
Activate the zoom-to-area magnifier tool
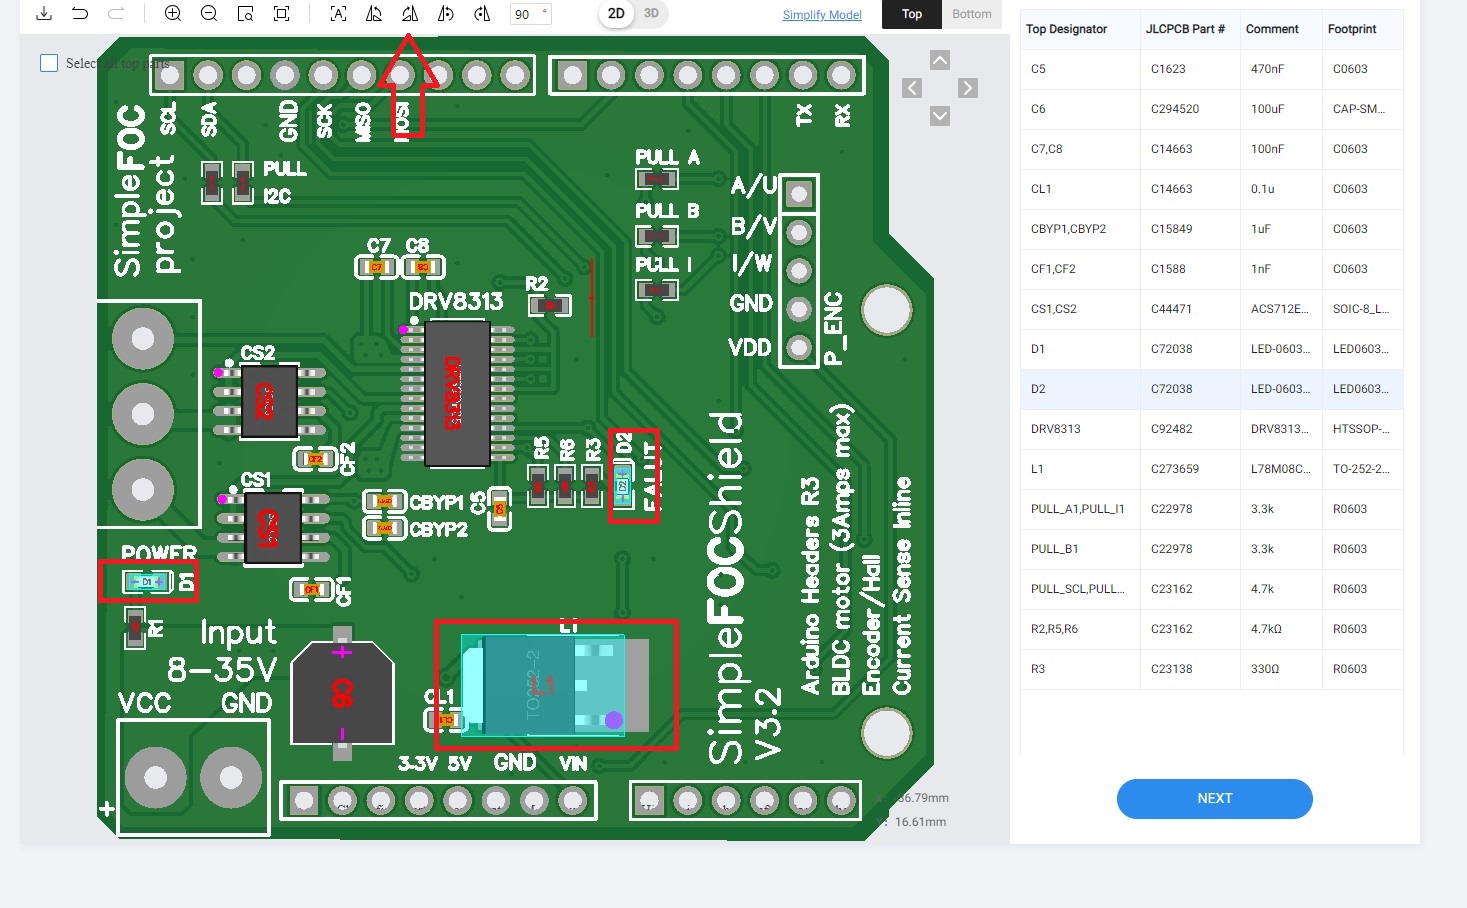(245, 14)
